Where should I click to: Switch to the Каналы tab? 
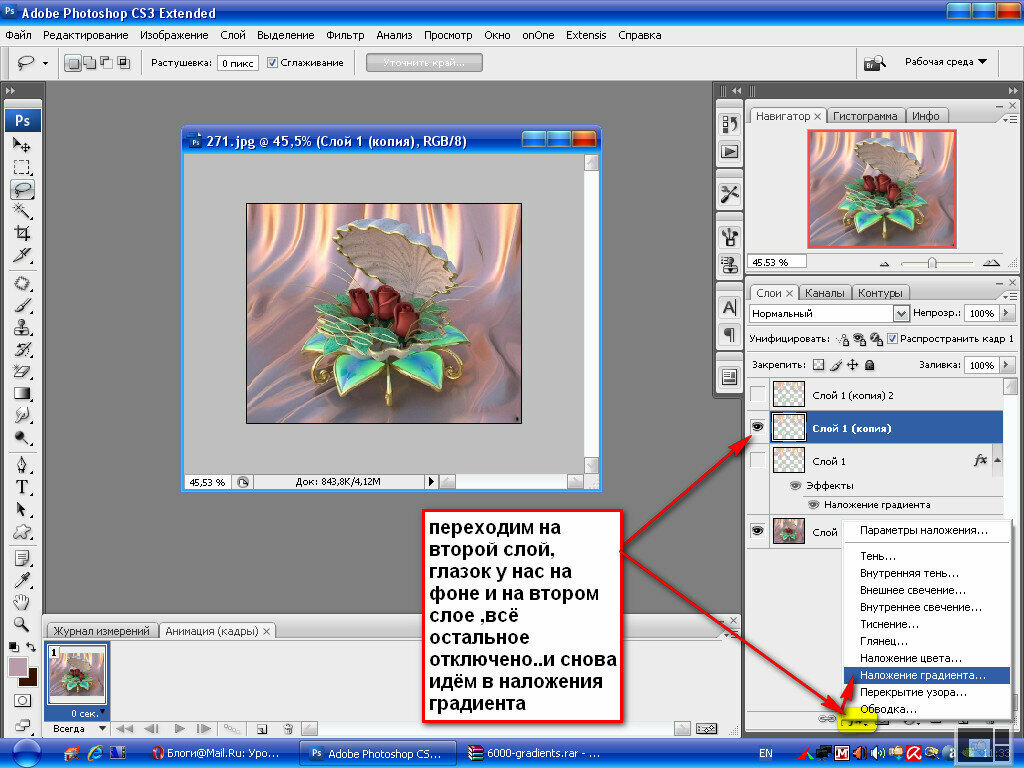click(824, 293)
